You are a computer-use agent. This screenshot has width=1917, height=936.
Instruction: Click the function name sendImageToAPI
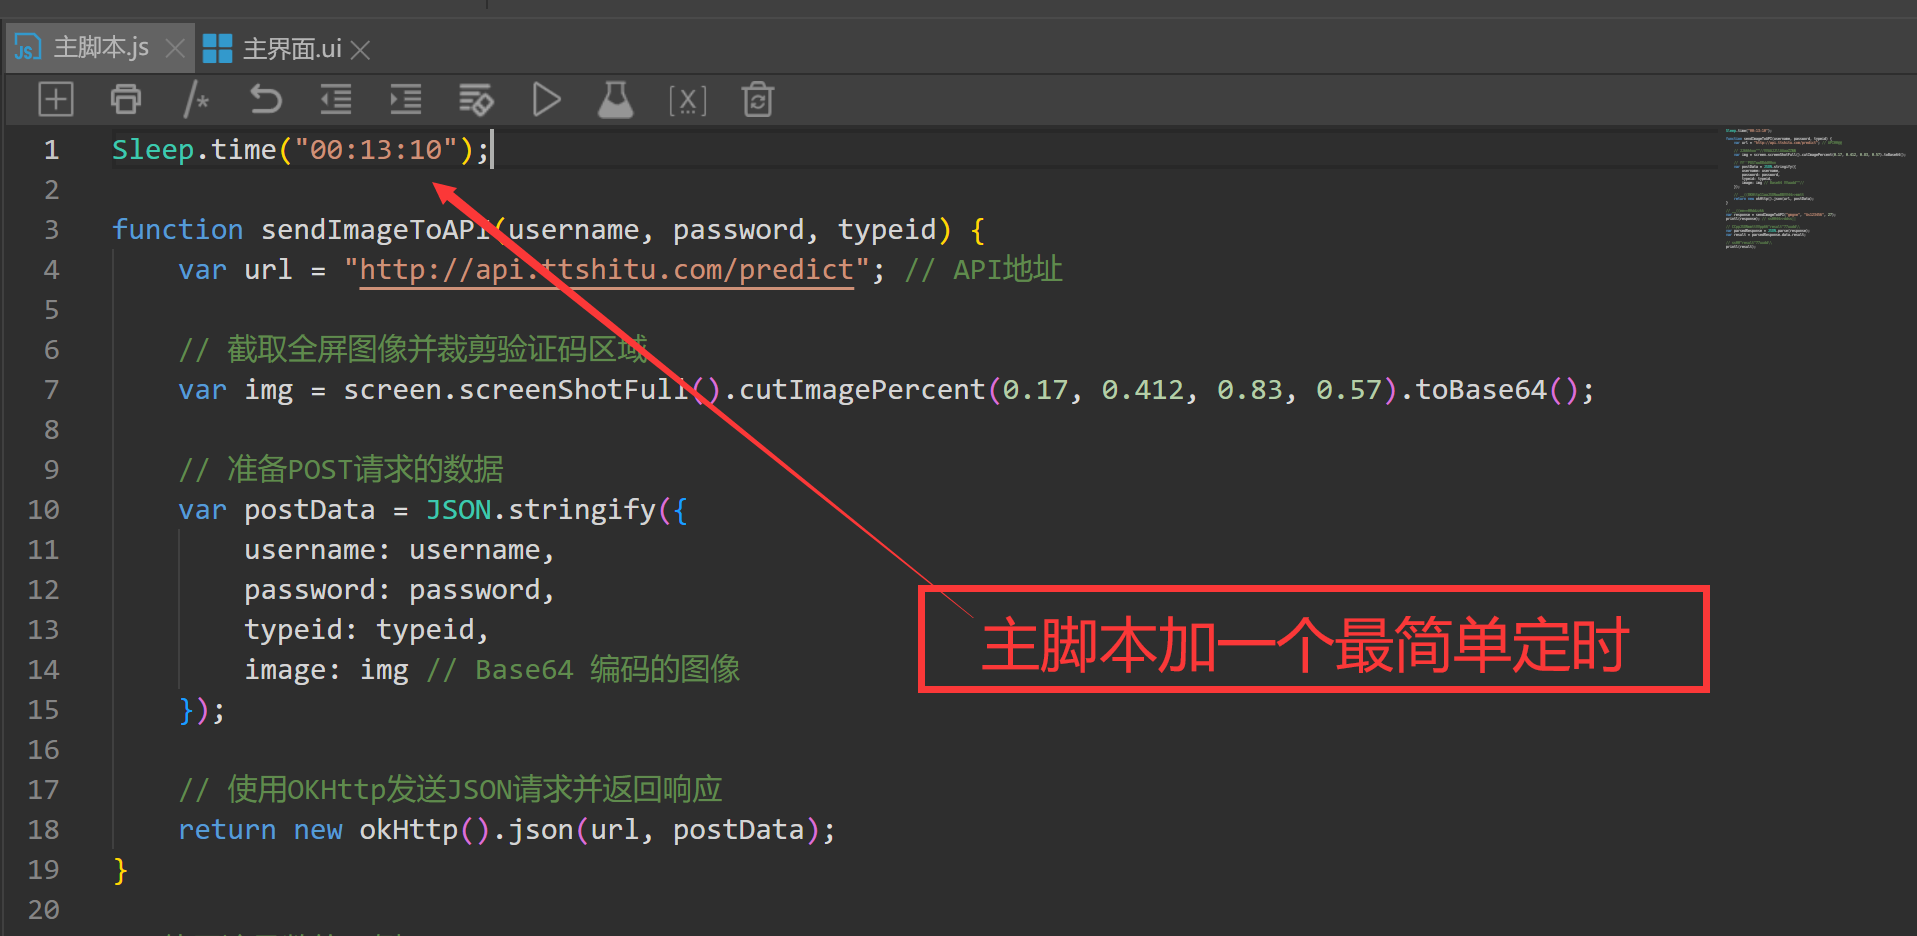[x=376, y=230]
